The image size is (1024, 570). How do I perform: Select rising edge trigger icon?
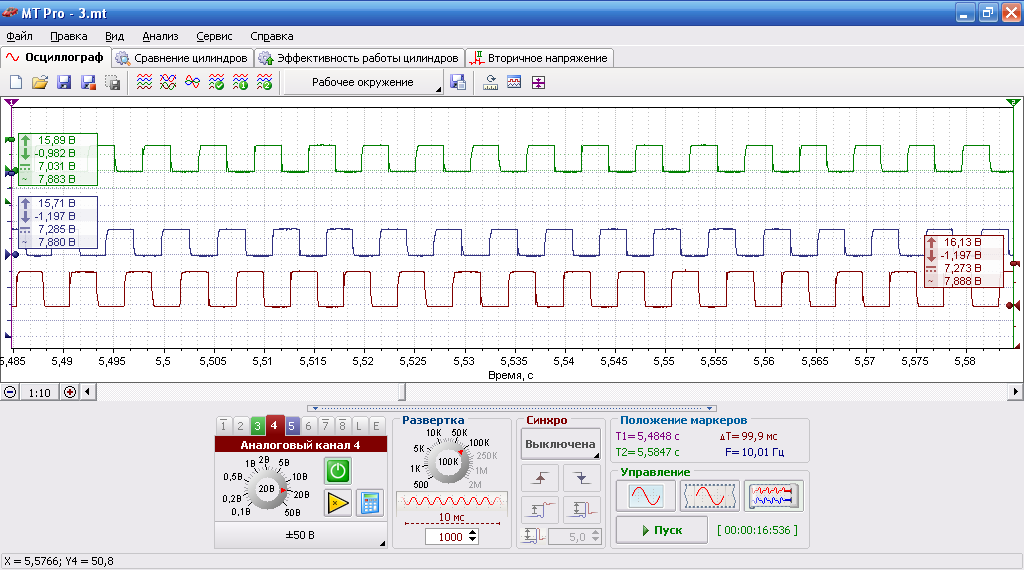(x=539, y=478)
